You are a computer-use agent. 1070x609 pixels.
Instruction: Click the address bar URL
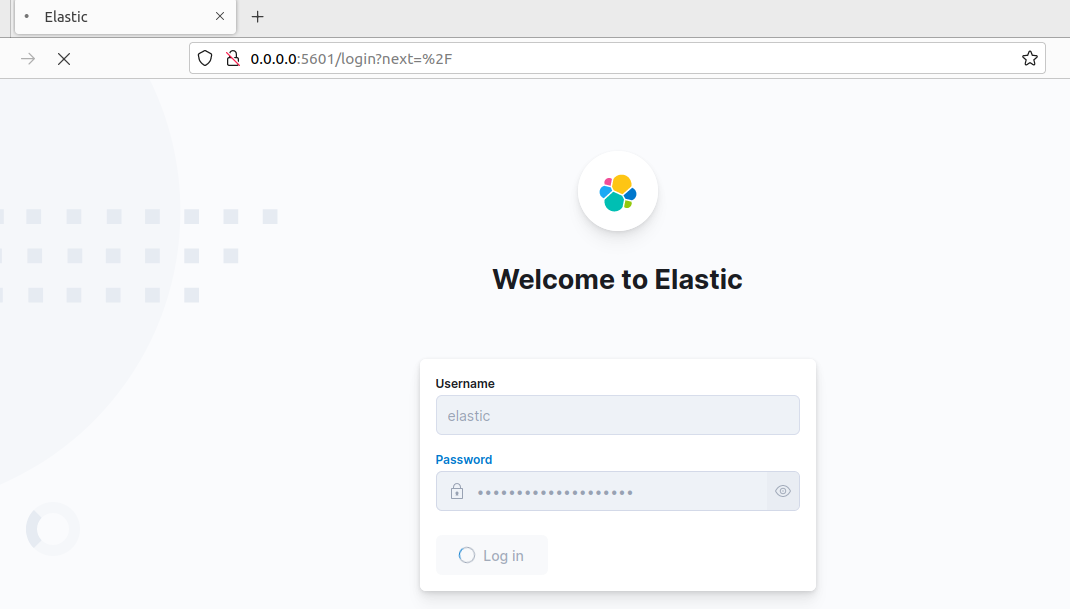tap(351, 59)
